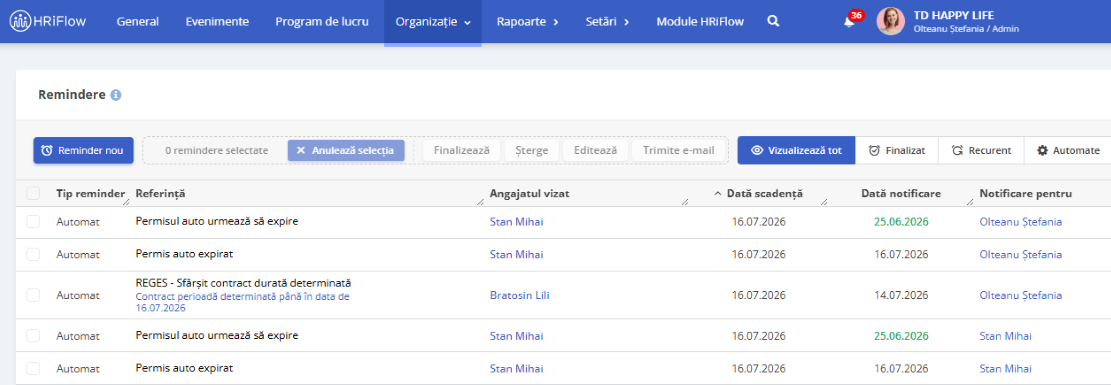This screenshot has height=385, width=1111.
Task: Sort by Tip reminder column header
Action: click(x=91, y=193)
